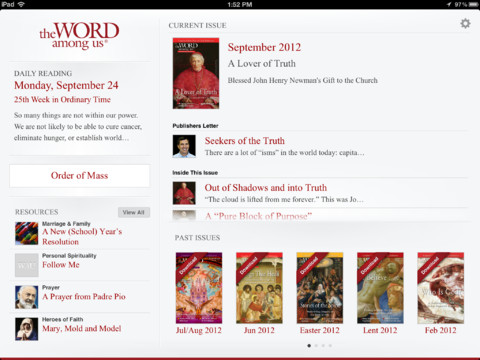This screenshot has height=360, width=480.
Task: Download the Easter 2012 issue cover
Action: pos(320,288)
